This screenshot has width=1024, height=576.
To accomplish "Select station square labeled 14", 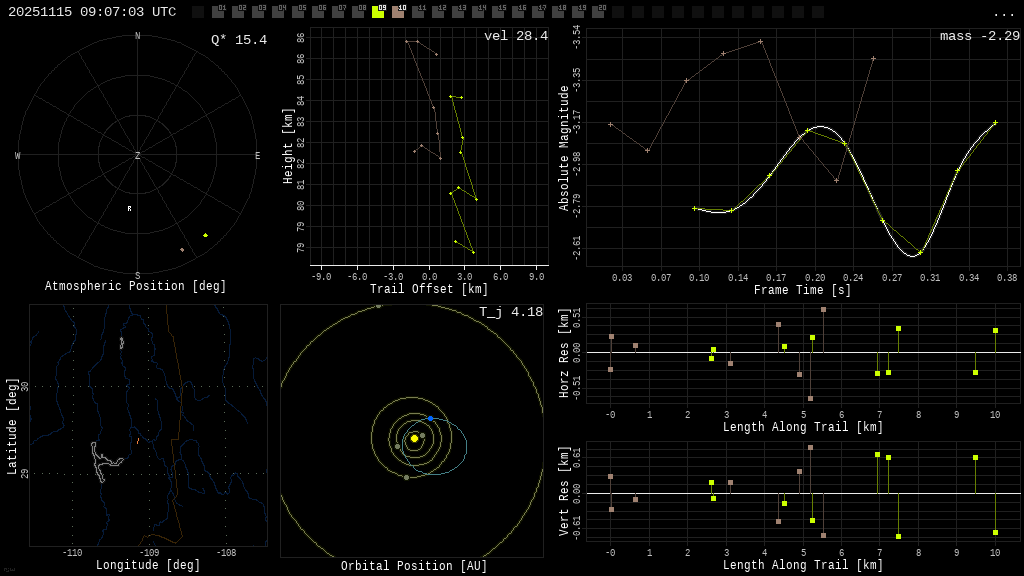I will point(478,12).
